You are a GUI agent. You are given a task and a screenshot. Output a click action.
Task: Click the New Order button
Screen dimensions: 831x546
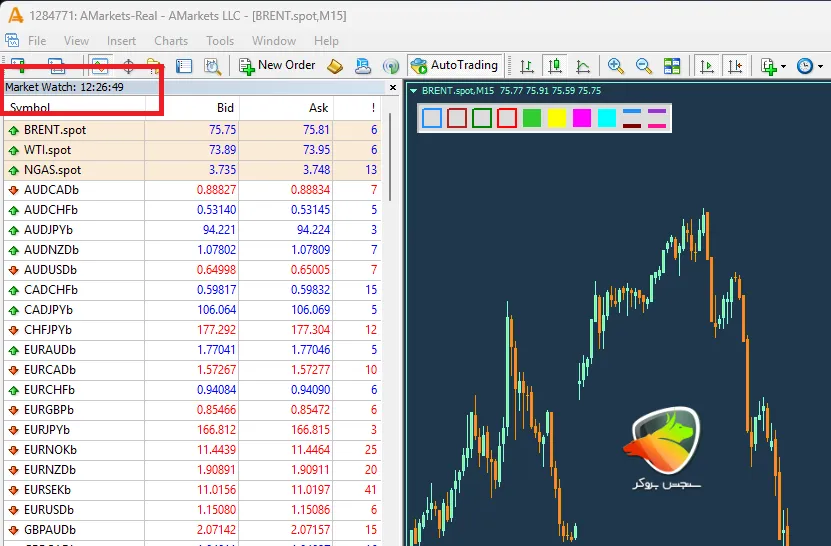[277, 66]
